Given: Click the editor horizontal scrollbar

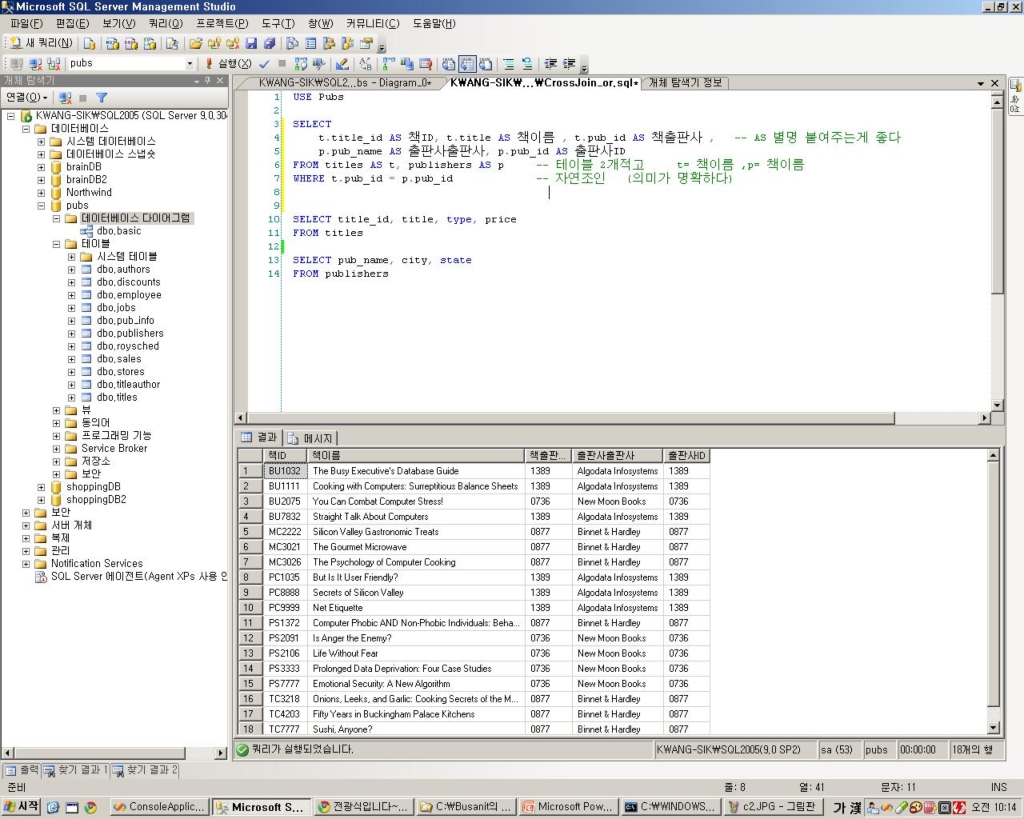Looking at the screenshot, I should [x=612, y=418].
